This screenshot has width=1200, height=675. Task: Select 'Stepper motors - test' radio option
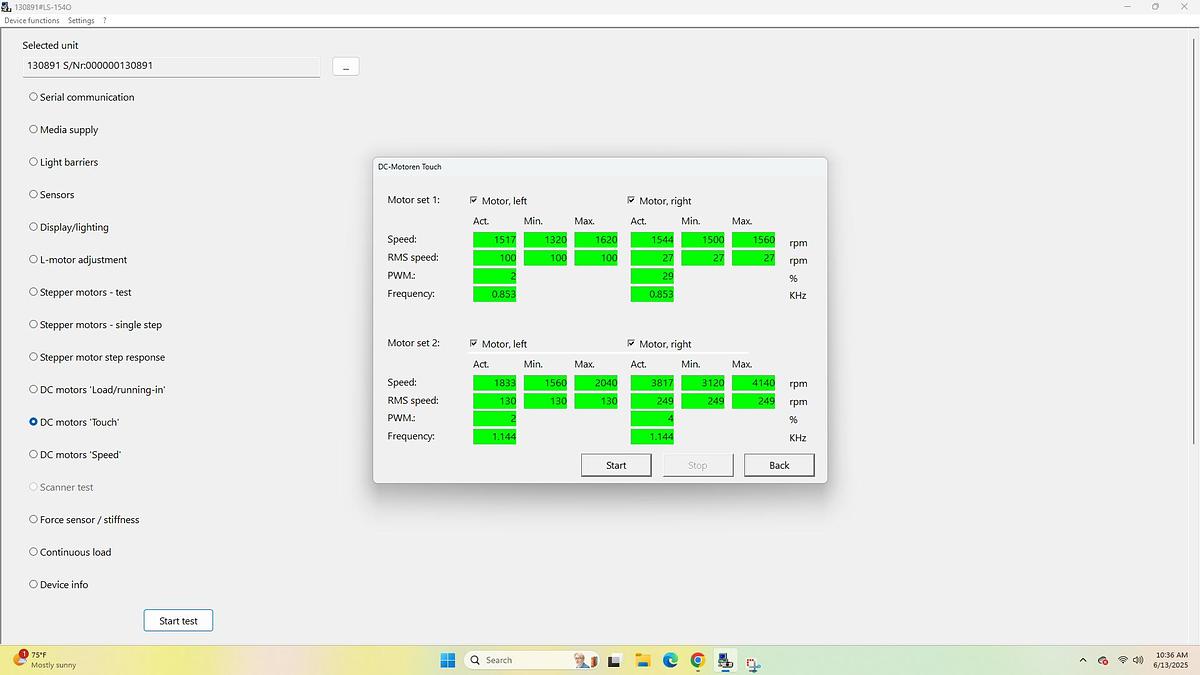point(33,292)
